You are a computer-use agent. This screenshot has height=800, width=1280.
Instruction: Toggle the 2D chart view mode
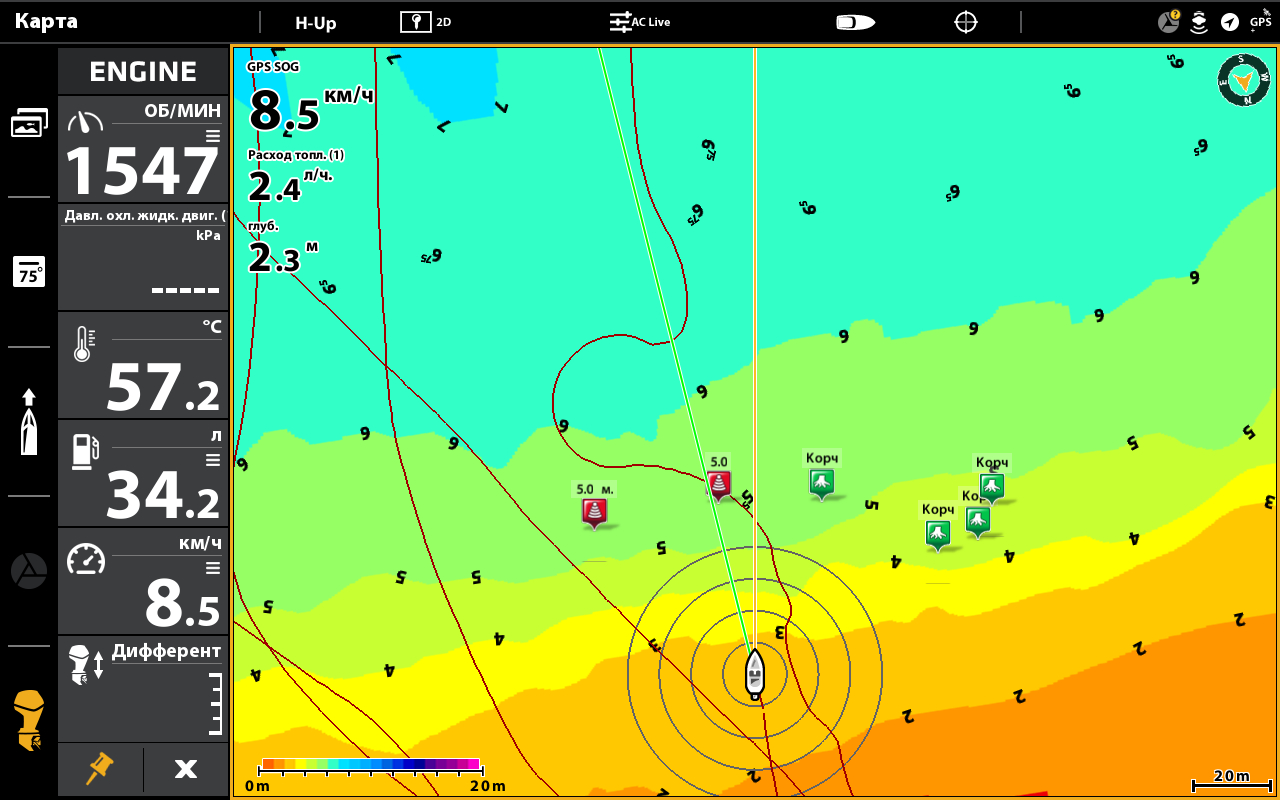coord(426,22)
